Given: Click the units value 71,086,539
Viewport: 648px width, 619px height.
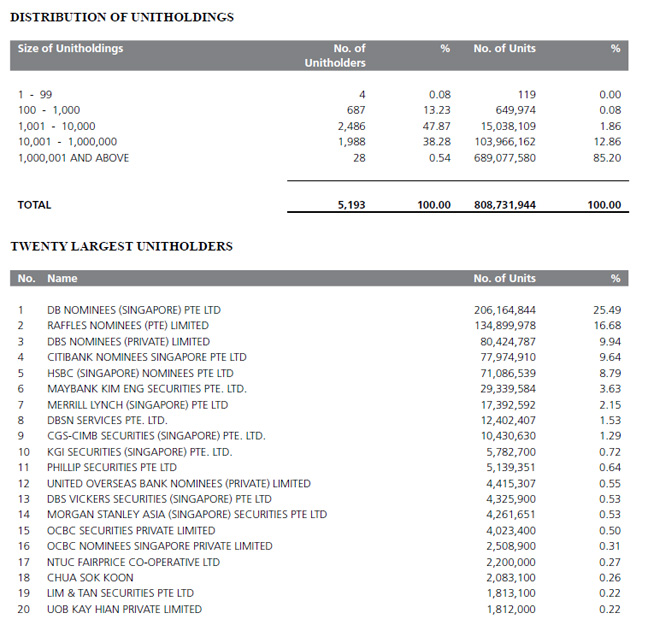Looking at the screenshot, I should pyautogui.click(x=508, y=373).
